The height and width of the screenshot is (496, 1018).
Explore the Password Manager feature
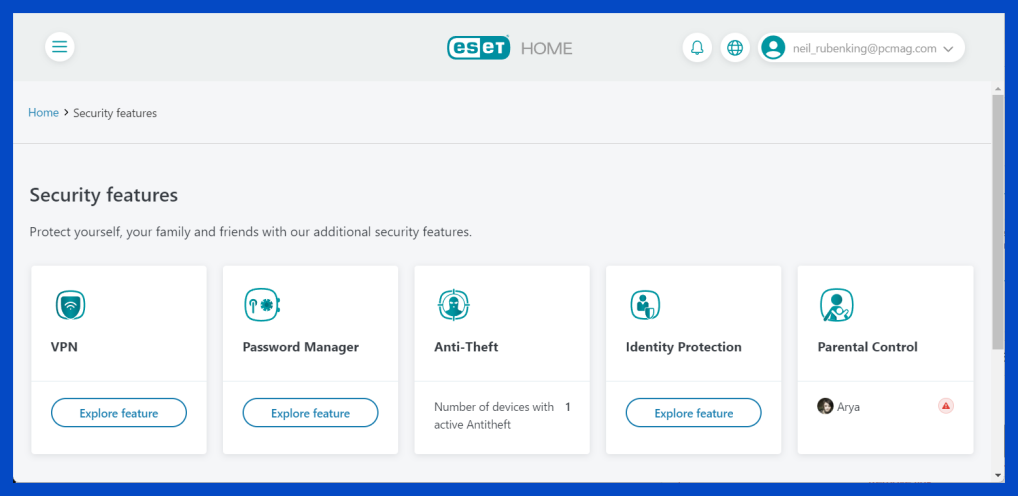(310, 413)
